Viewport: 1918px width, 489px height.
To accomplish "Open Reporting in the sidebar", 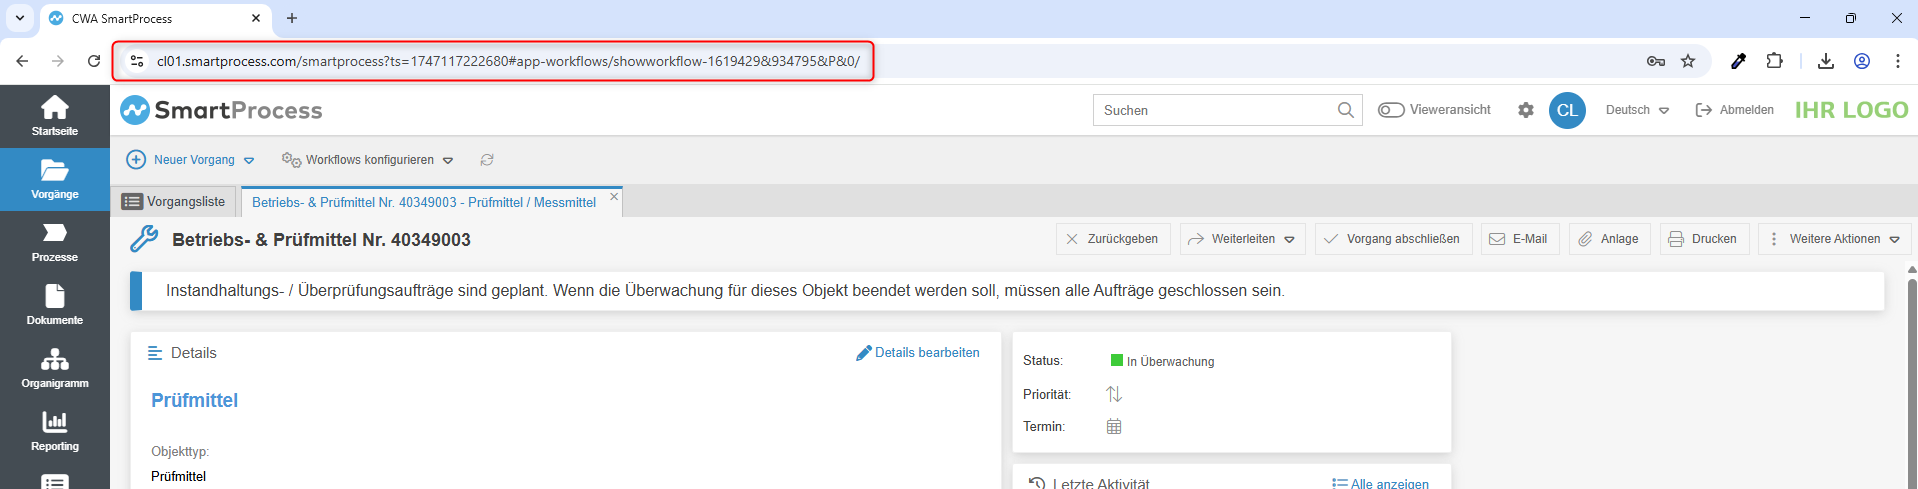I will pos(55,431).
